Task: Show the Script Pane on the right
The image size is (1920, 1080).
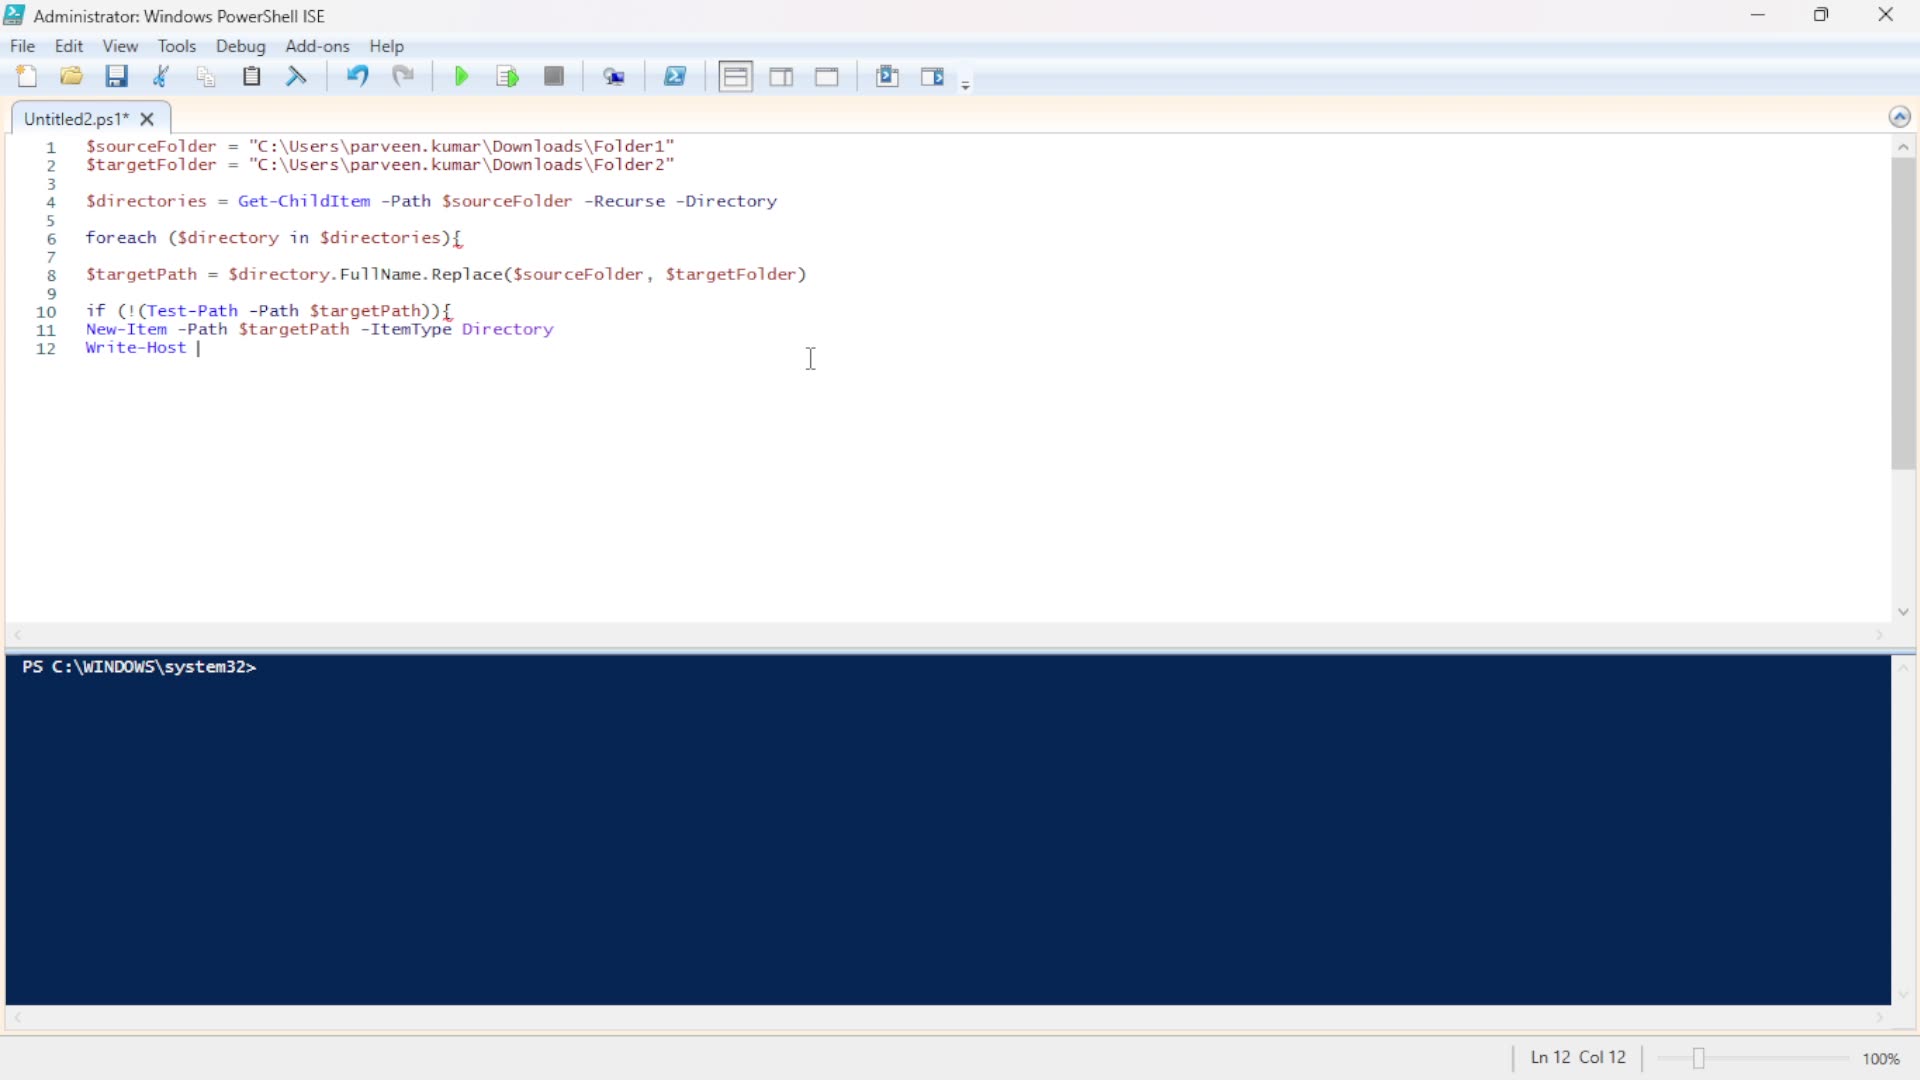Action: (x=781, y=76)
